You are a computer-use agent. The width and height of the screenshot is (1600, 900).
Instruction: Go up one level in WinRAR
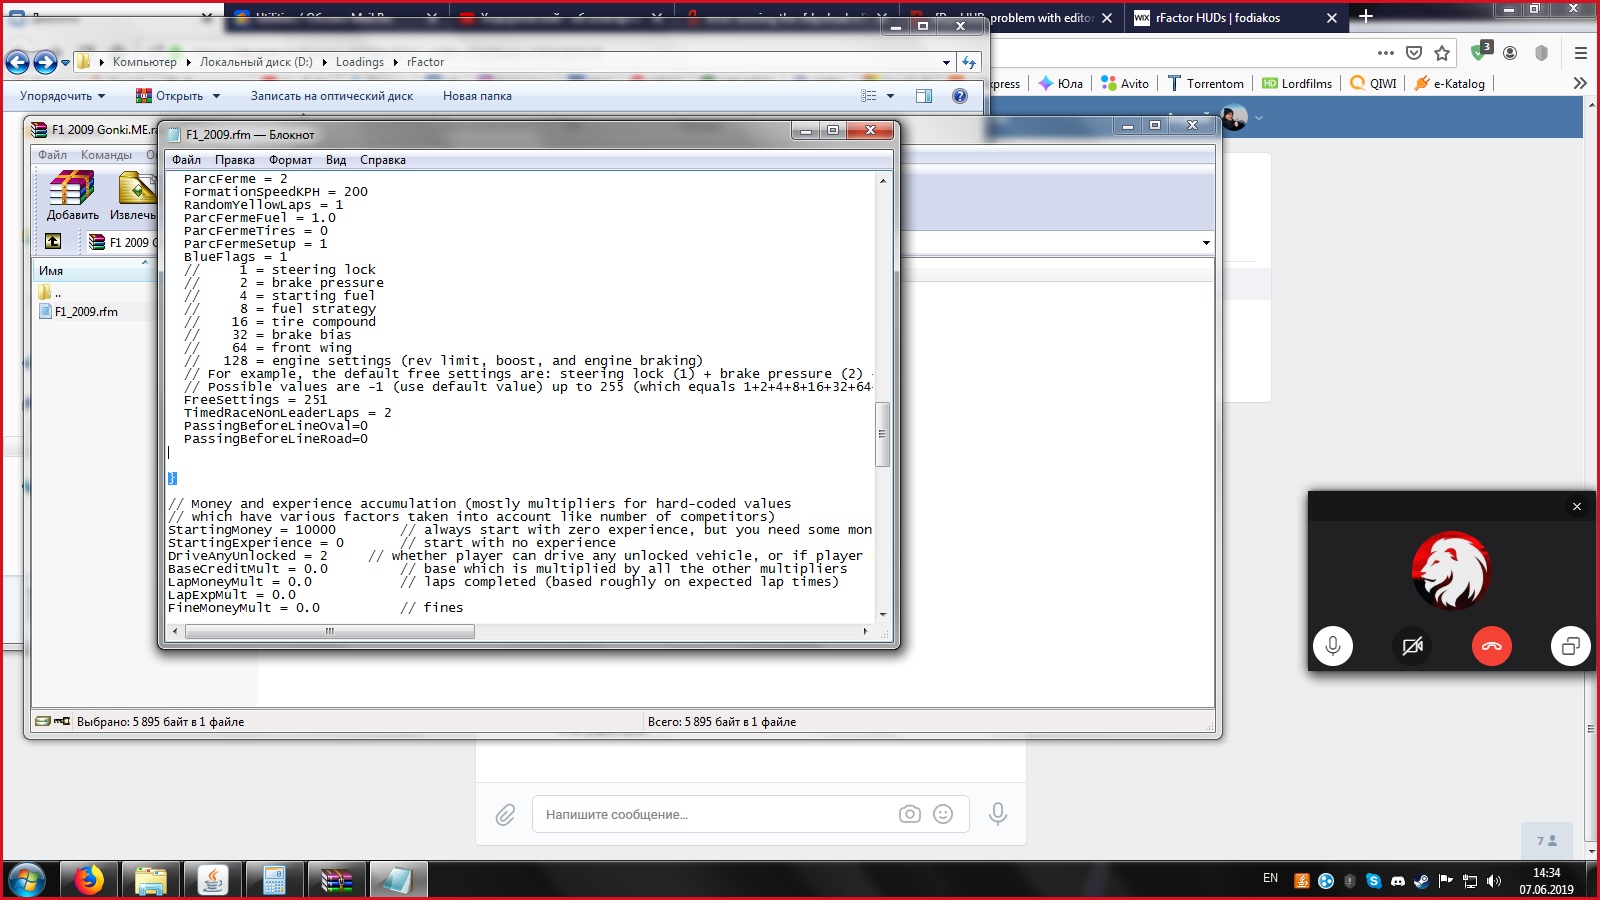click(x=53, y=241)
